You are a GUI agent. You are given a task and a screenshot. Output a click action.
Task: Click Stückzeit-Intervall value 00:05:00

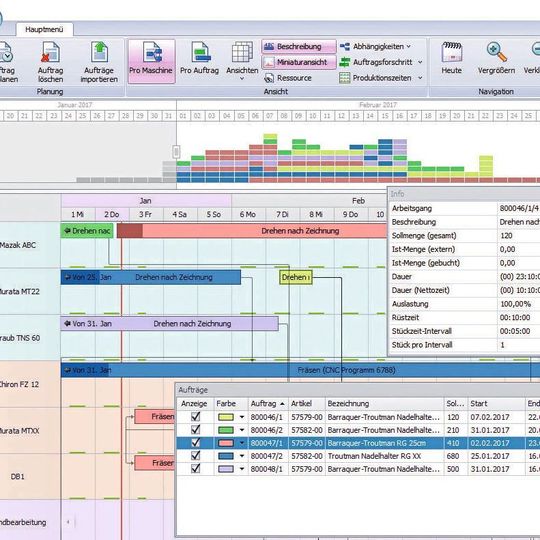[515, 331]
